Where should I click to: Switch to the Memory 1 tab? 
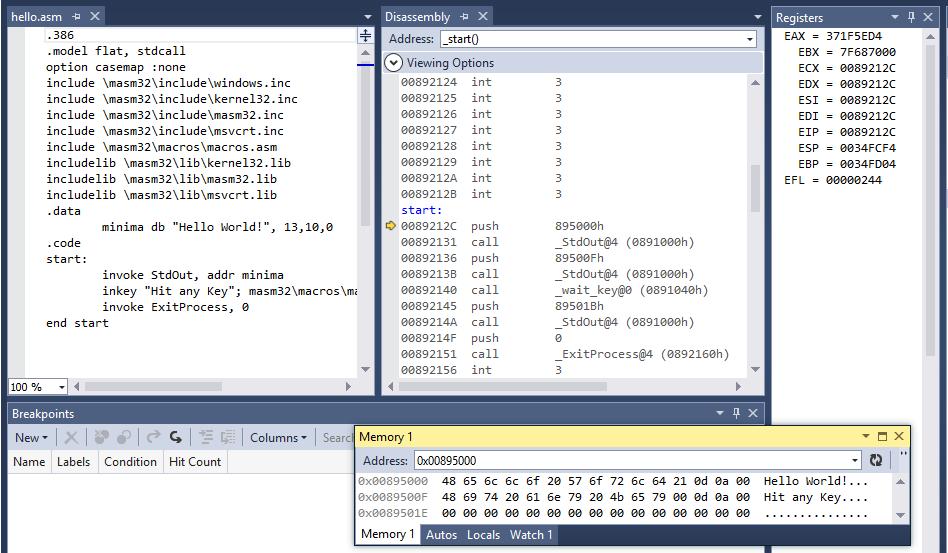[x=387, y=534]
